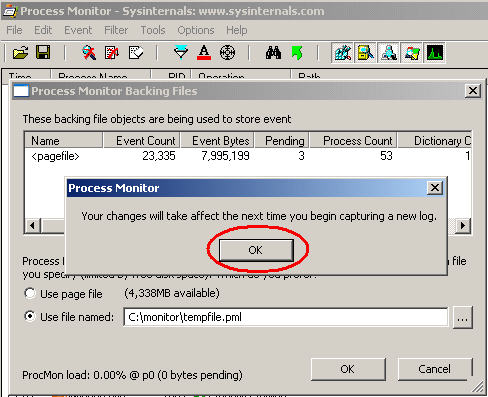Image resolution: width=488 pixels, height=397 pixels.
Task: Close the Backing Files dialog with X
Action: pos(473,91)
